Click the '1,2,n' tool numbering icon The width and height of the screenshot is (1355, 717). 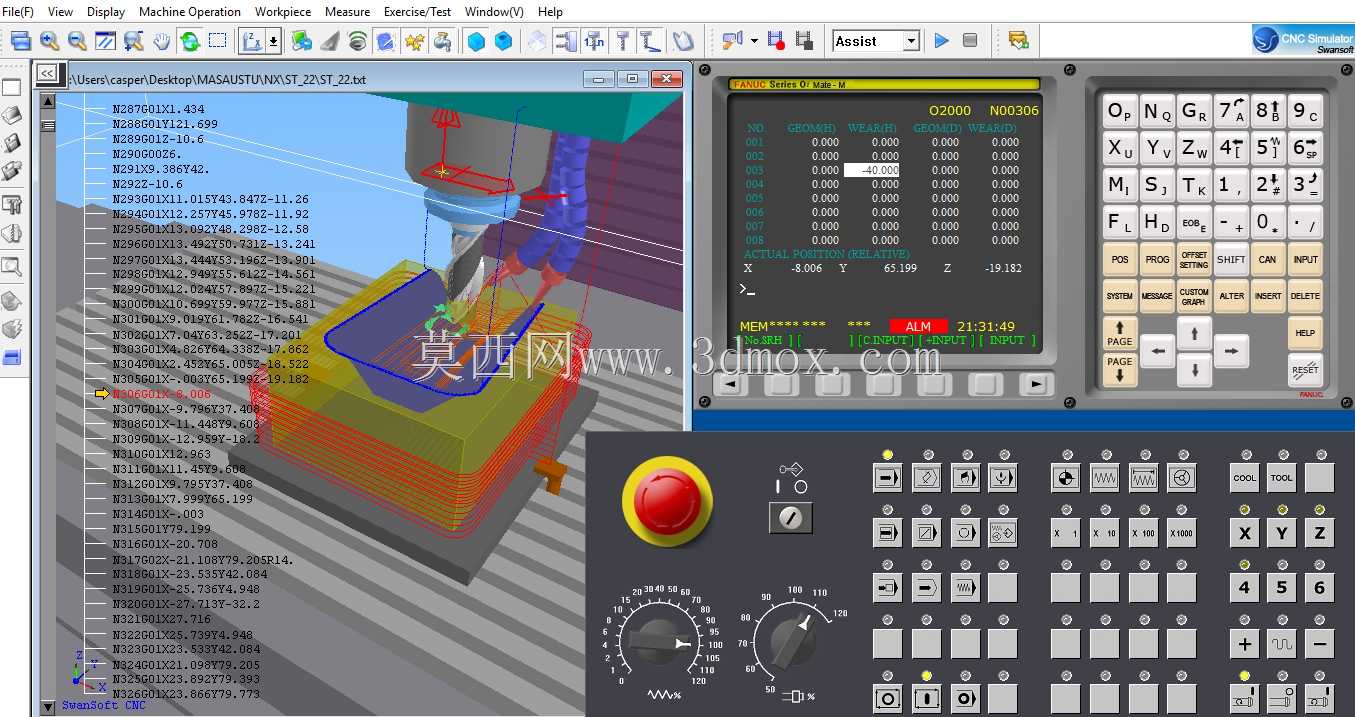point(594,41)
